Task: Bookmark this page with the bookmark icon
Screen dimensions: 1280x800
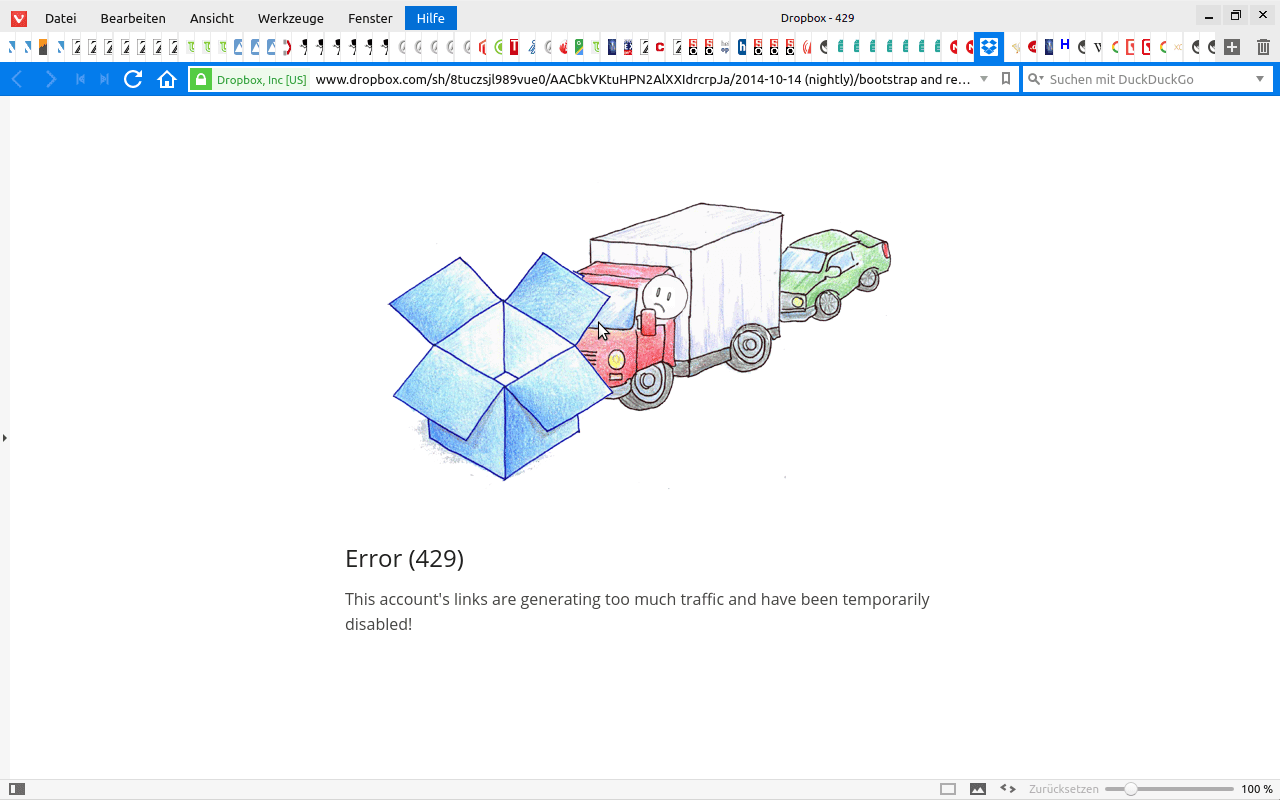Action: (x=1006, y=79)
